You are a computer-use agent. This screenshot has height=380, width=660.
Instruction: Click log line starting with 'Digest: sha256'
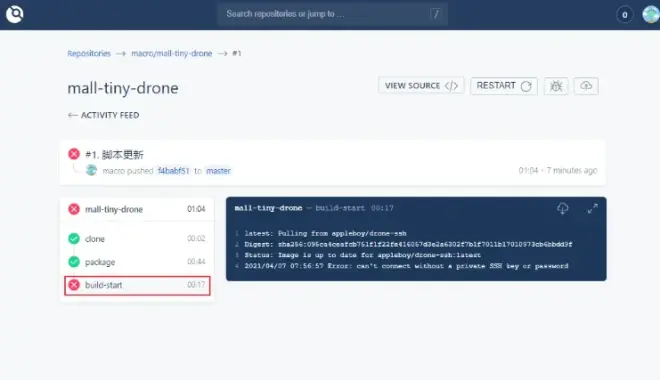[x=408, y=244]
